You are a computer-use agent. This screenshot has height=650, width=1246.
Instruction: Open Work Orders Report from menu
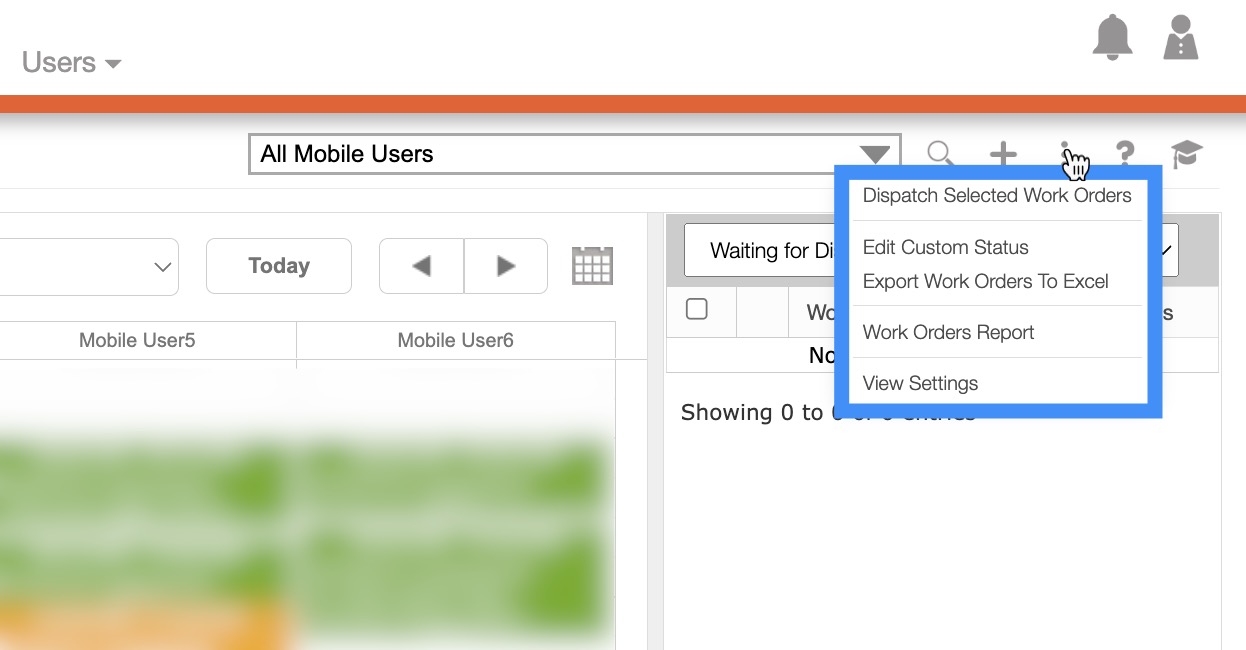coord(948,333)
